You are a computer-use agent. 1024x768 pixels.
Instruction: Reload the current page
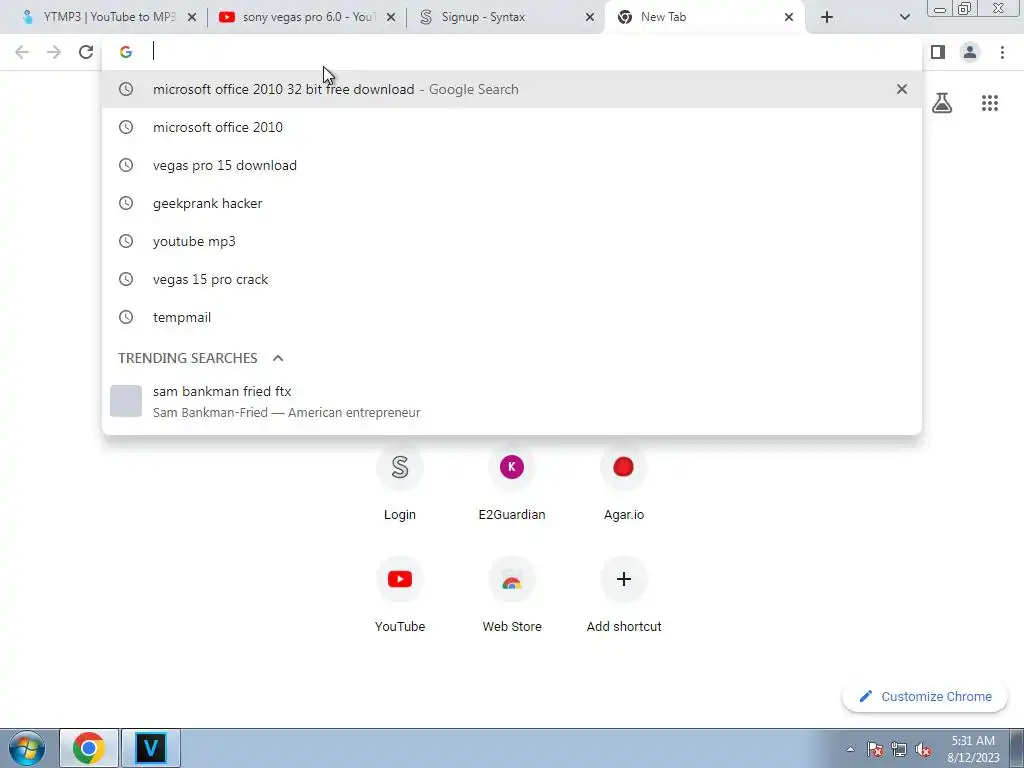(x=86, y=52)
